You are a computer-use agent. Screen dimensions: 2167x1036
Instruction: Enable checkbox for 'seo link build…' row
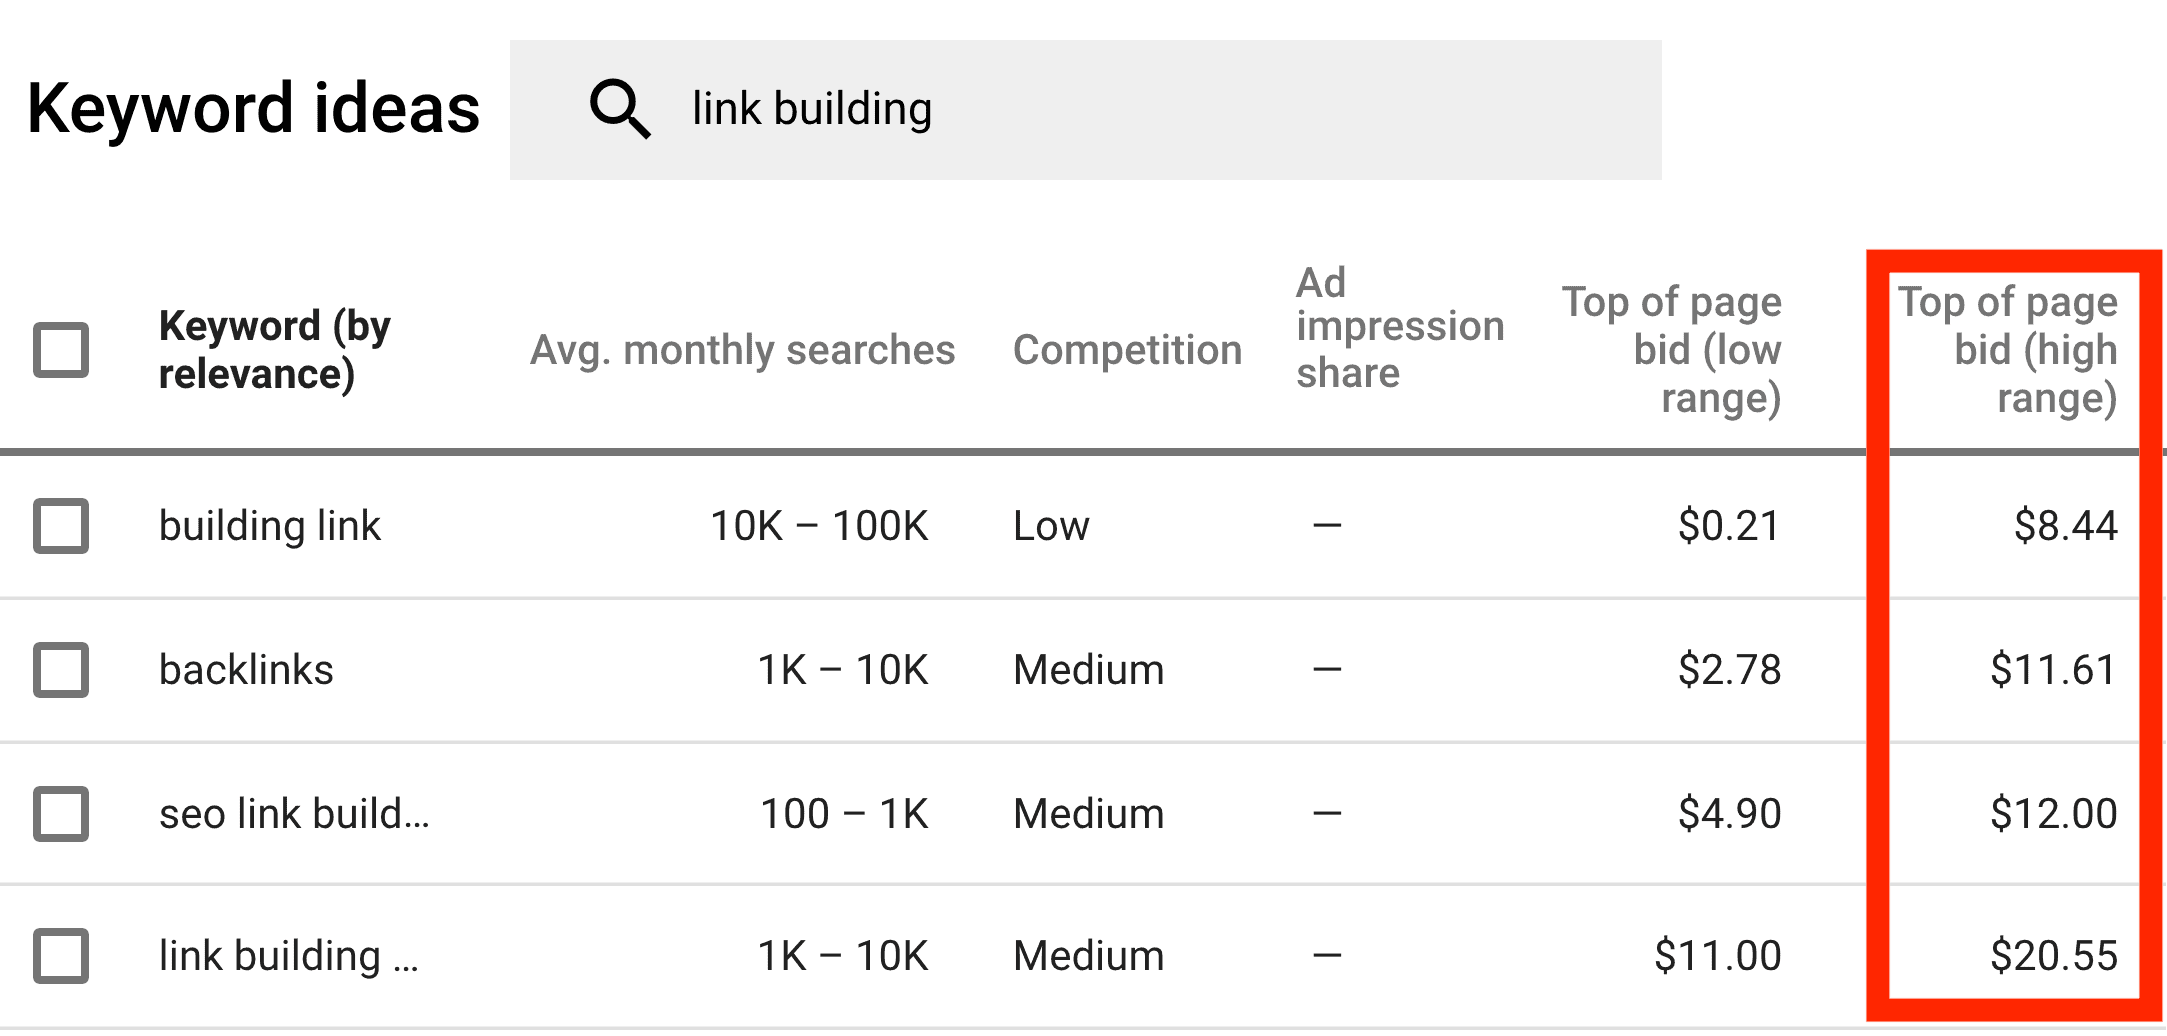(61, 814)
